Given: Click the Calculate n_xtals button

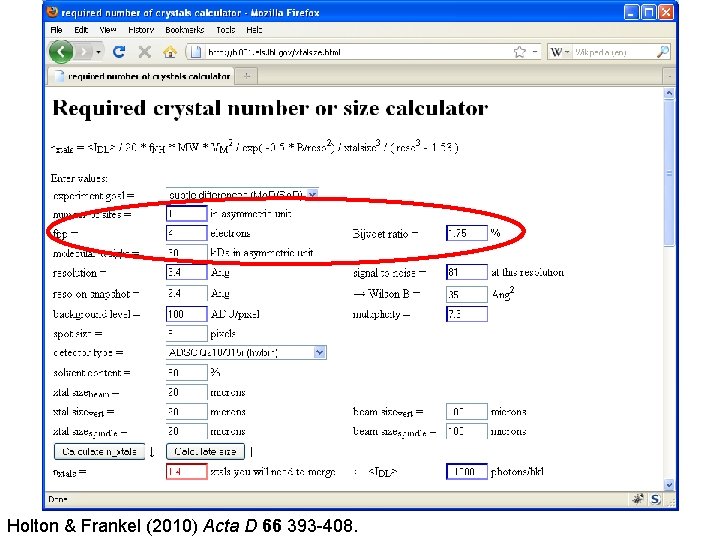Looking at the screenshot, I should tap(99, 451).
